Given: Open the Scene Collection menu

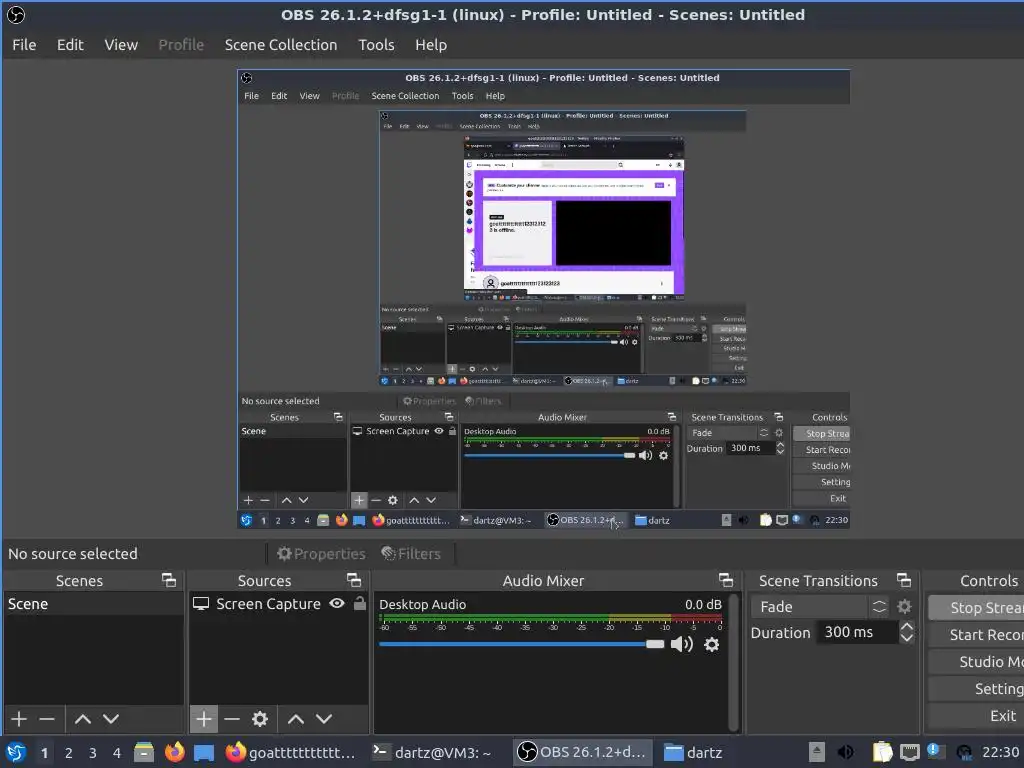Looking at the screenshot, I should tap(281, 44).
